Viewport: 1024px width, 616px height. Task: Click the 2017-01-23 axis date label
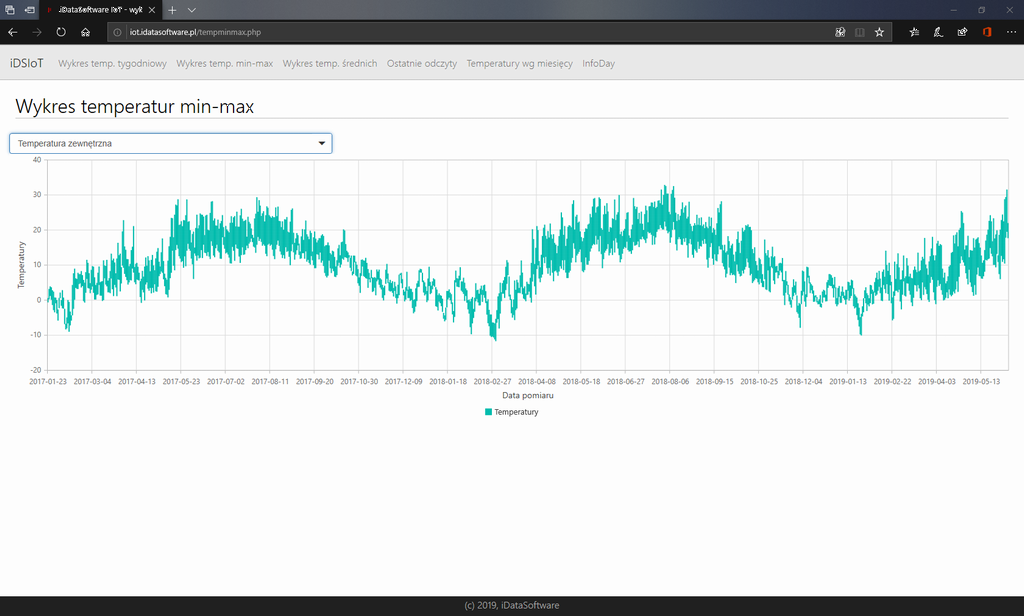pyautogui.click(x=48, y=381)
